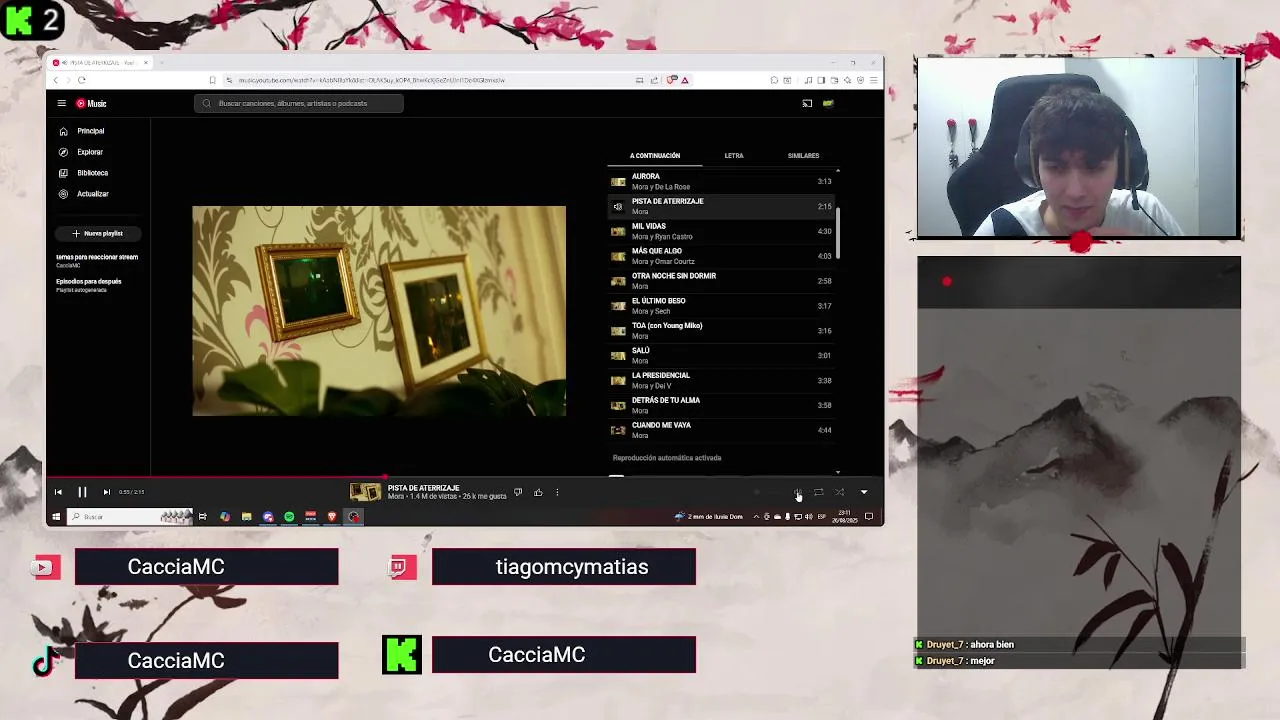Collapse the player page with down arrow
The image size is (1280, 720).
pyautogui.click(x=864, y=492)
